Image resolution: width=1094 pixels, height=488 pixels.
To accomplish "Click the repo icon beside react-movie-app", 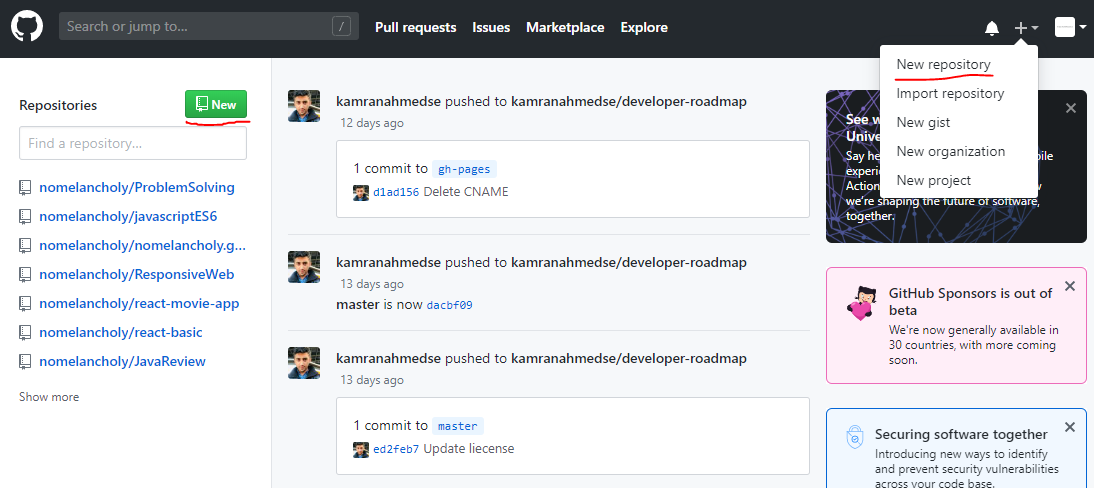I will click(25, 304).
